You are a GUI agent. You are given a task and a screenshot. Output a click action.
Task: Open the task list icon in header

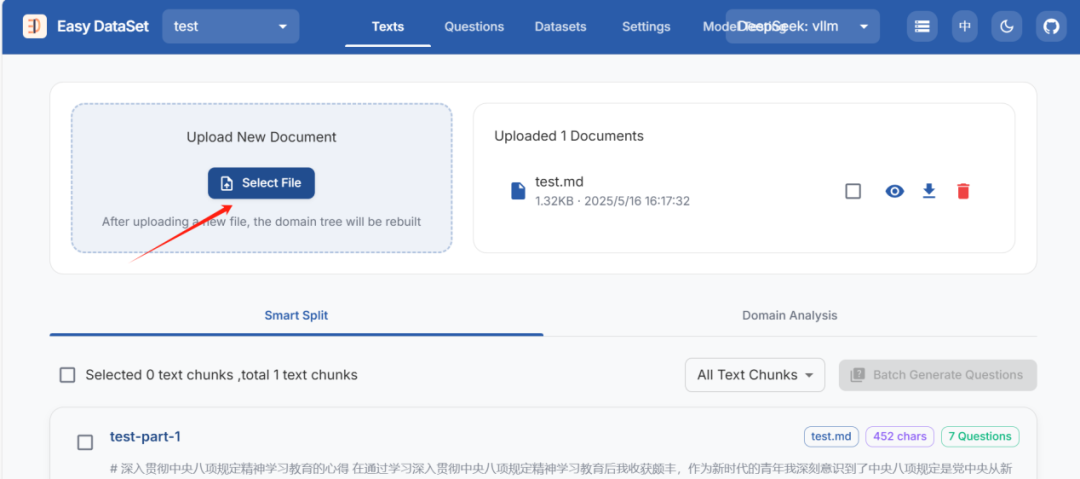click(x=922, y=27)
